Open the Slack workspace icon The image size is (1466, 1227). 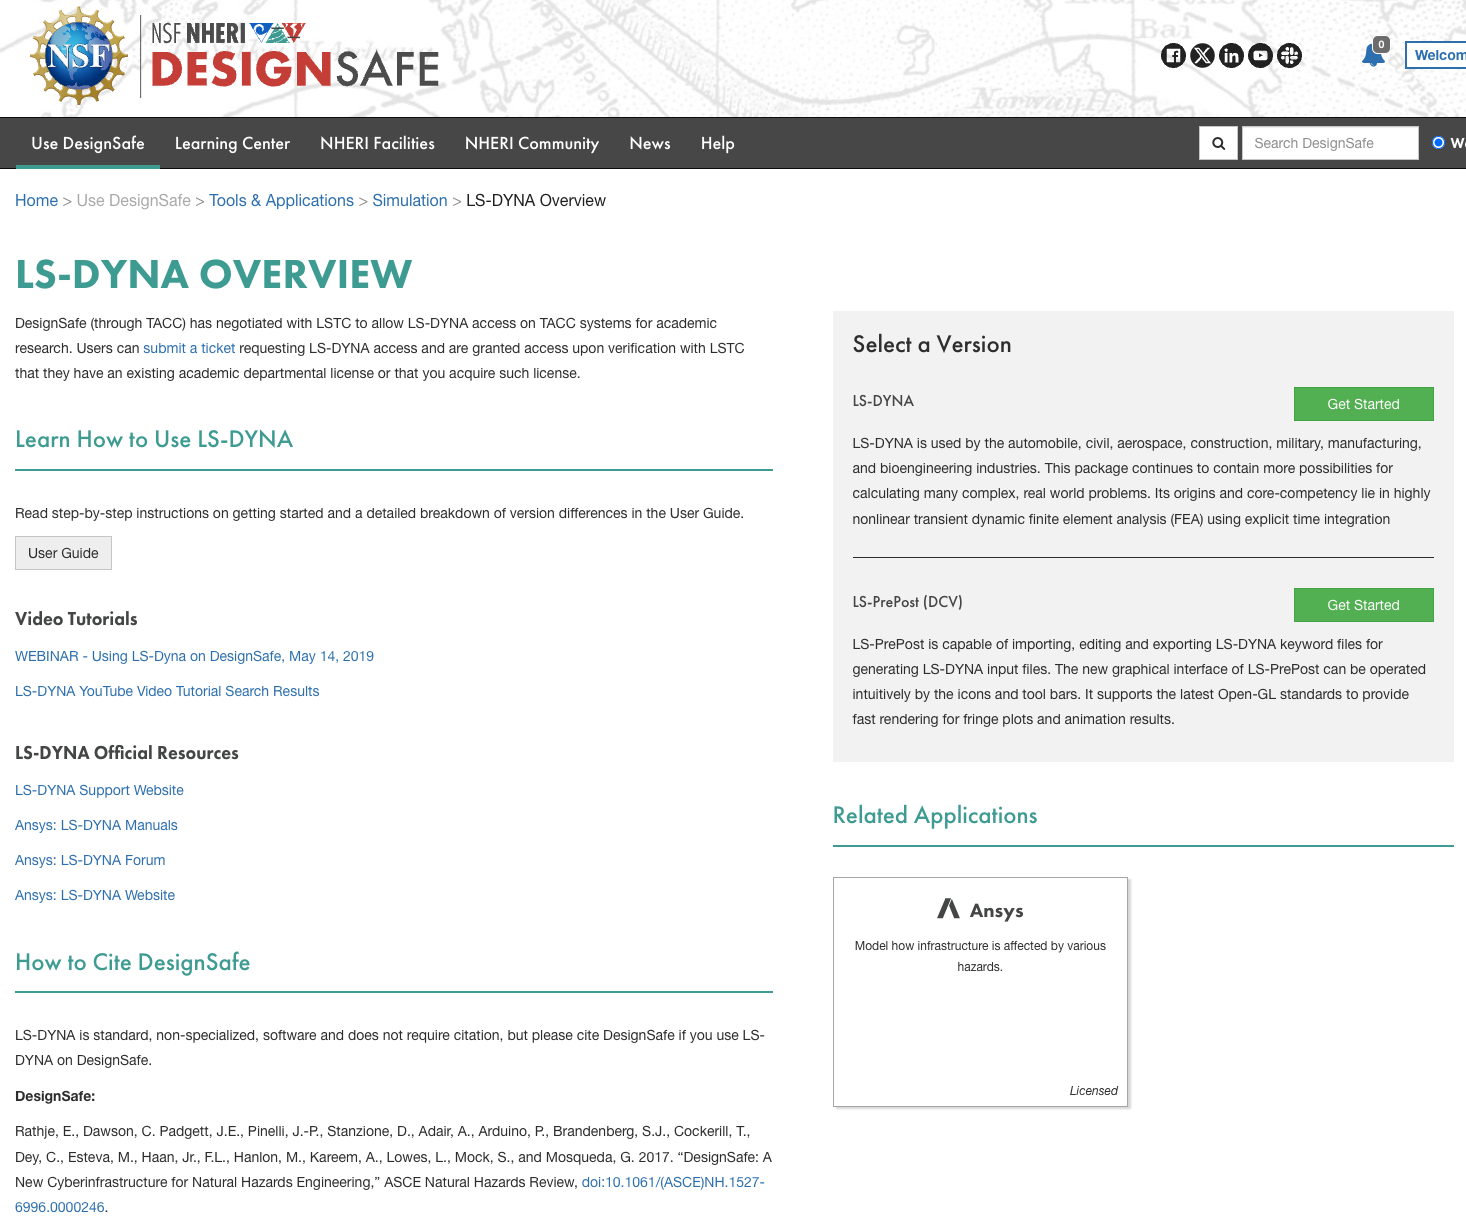1289,56
